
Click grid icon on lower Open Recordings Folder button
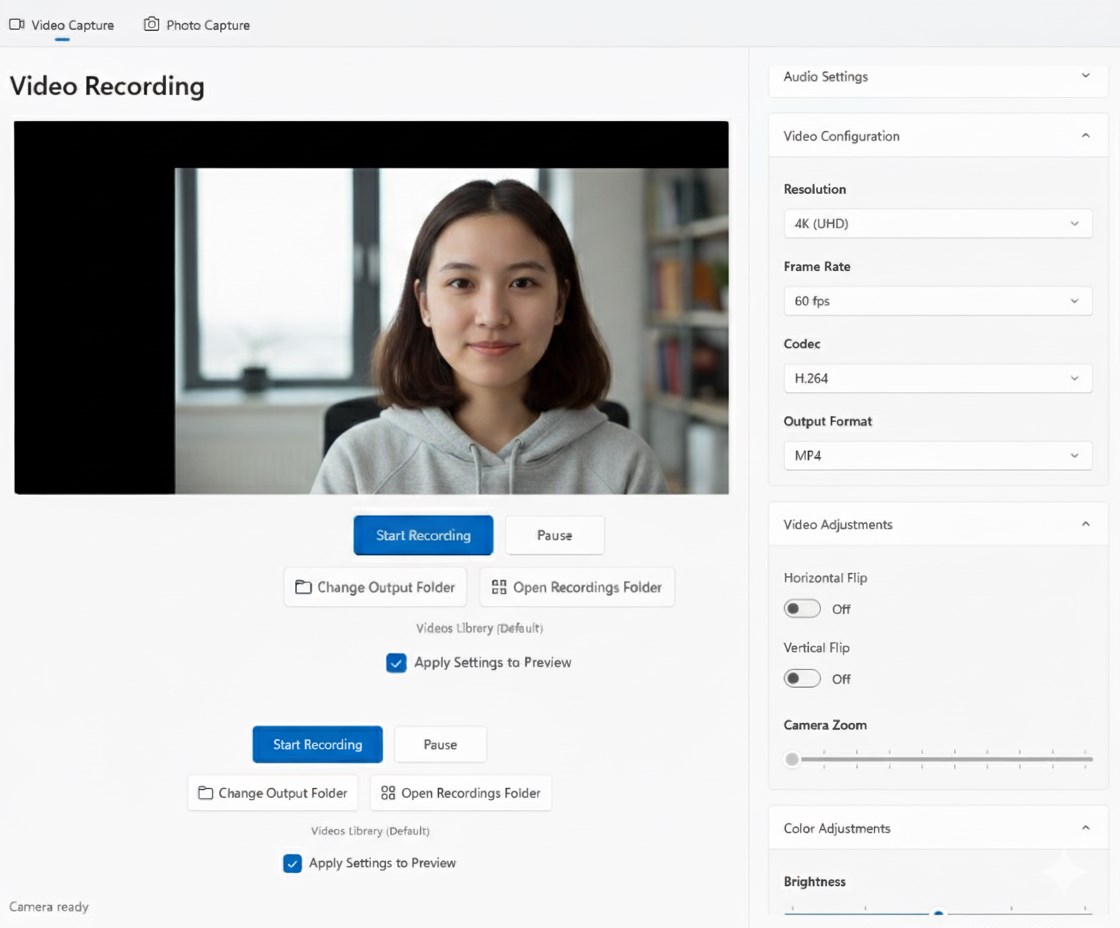point(388,793)
